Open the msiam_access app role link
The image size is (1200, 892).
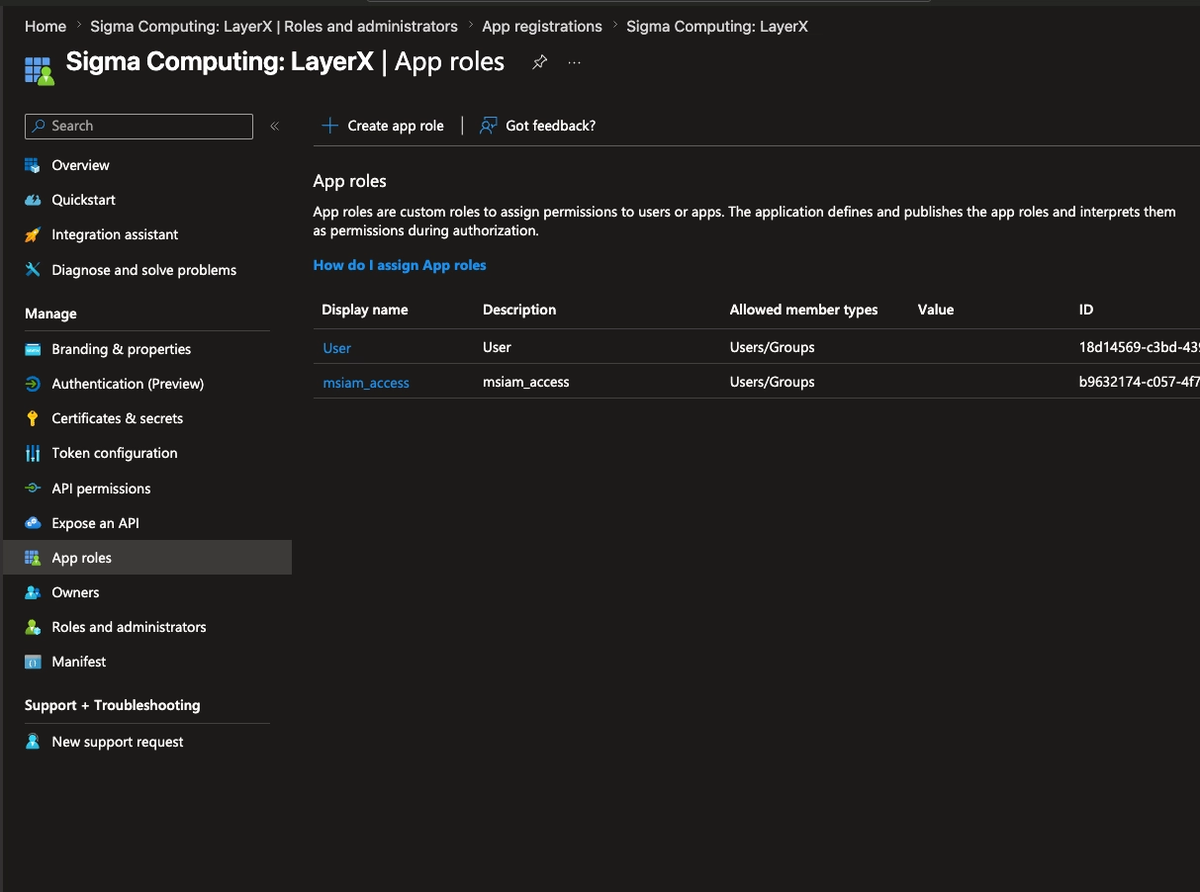(366, 382)
